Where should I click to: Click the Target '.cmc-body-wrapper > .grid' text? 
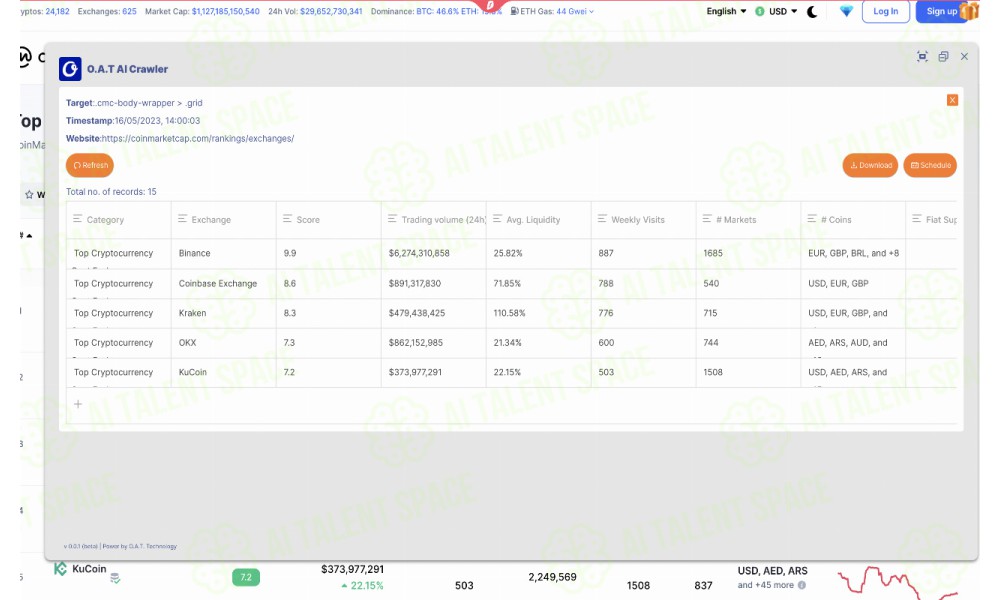[x=149, y=103]
